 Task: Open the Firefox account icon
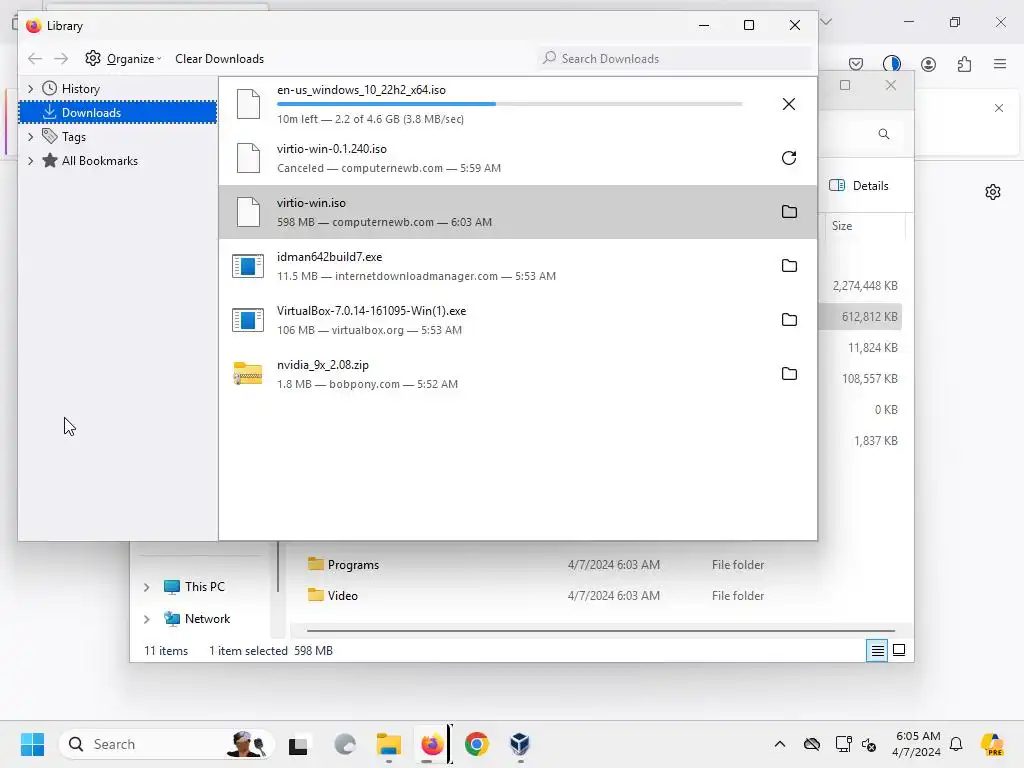click(928, 63)
